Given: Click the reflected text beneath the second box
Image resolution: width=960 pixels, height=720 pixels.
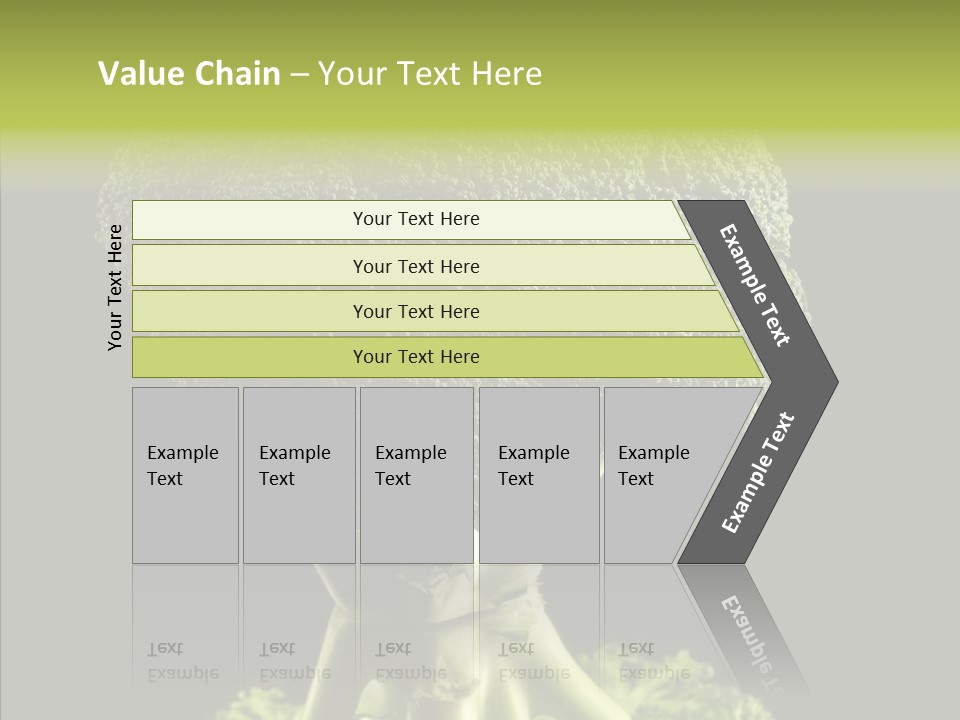Looking at the screenshot, I should 295,662.
